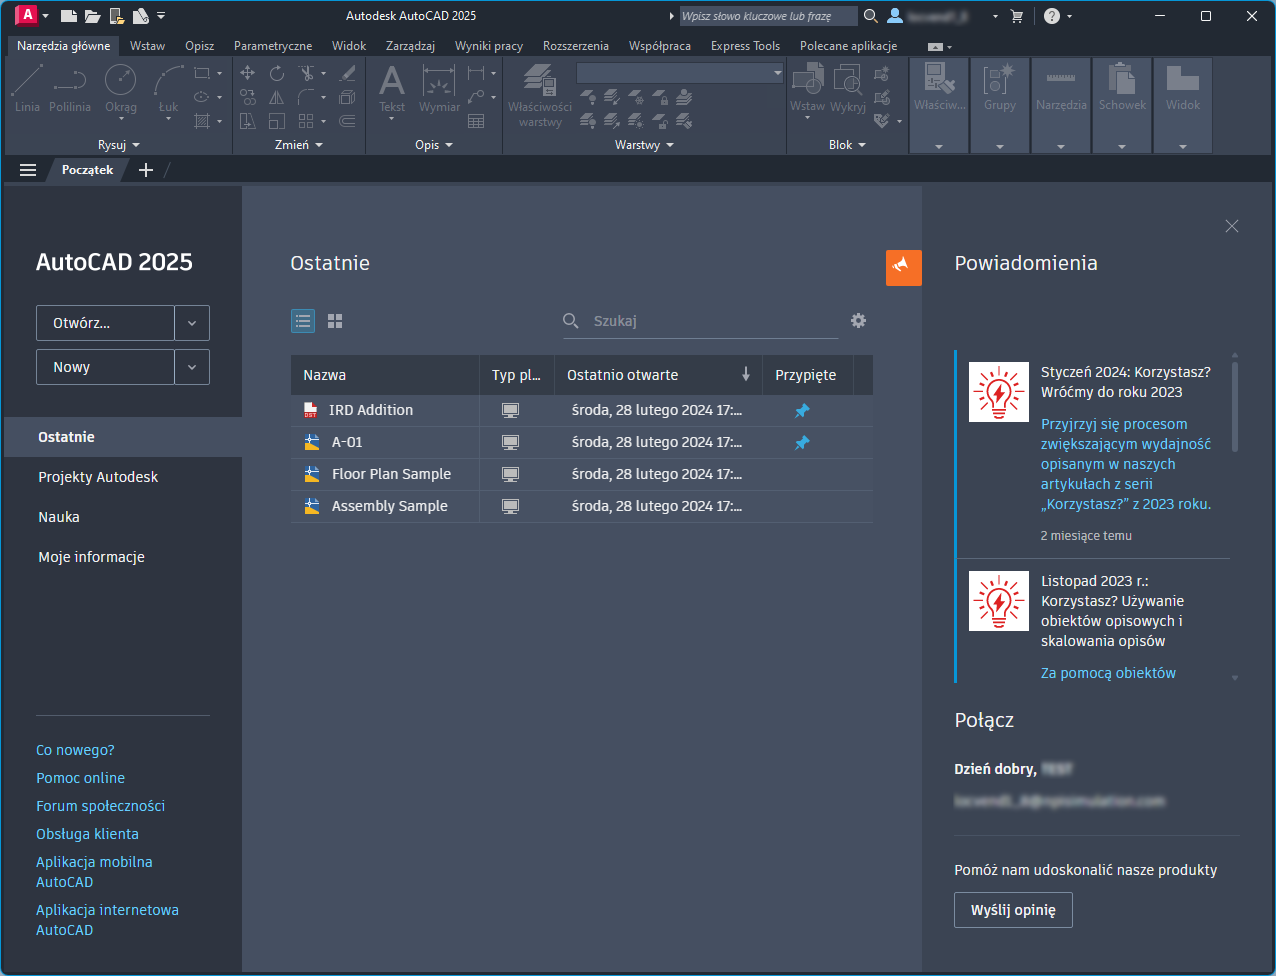Click the Schowek clipboard panel button
Screen dimensions: 1276x976
(x=1122, y=105)
